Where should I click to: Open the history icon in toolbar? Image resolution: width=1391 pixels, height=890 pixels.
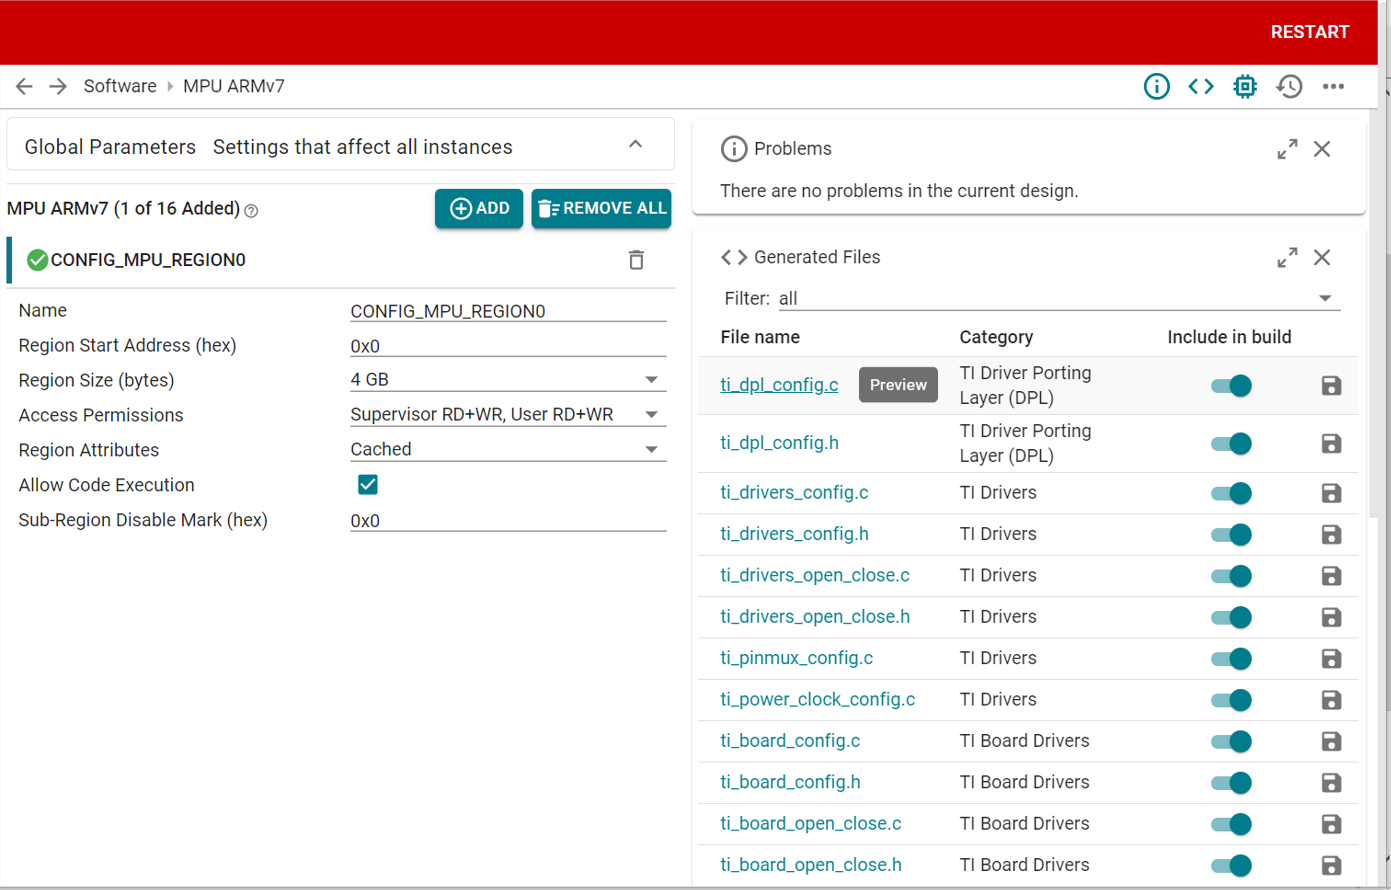click(x=1289, y=87)
